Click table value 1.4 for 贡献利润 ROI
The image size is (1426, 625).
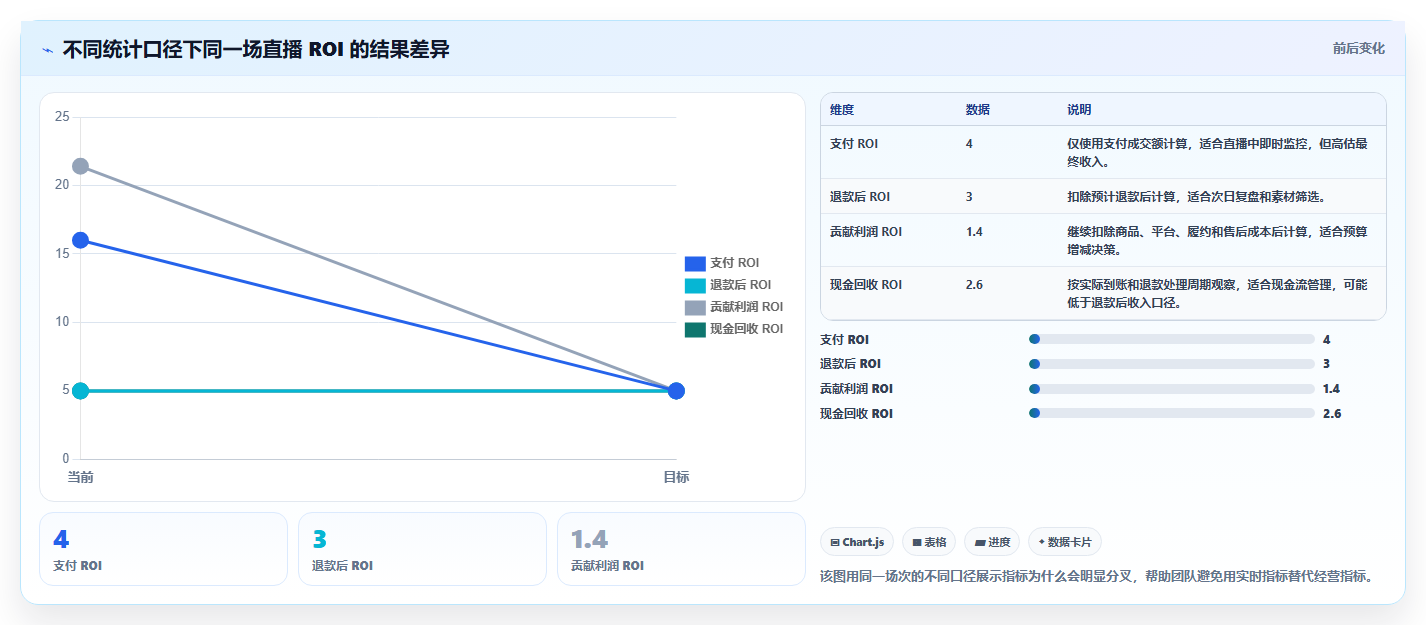point(974,232)
